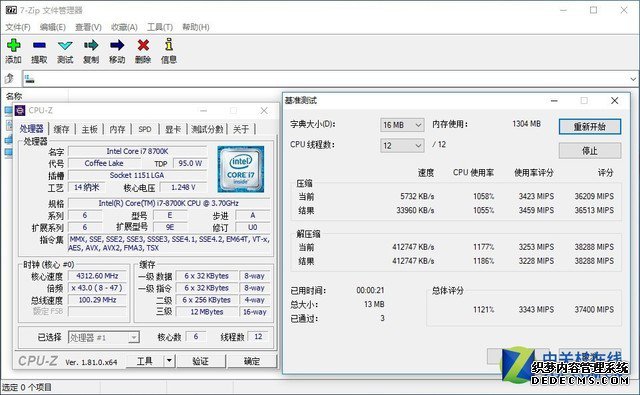640x395 pixels.
Task: Switch to CPU-Z Mainboard (主板) tab
Action: tap(89, 129)
